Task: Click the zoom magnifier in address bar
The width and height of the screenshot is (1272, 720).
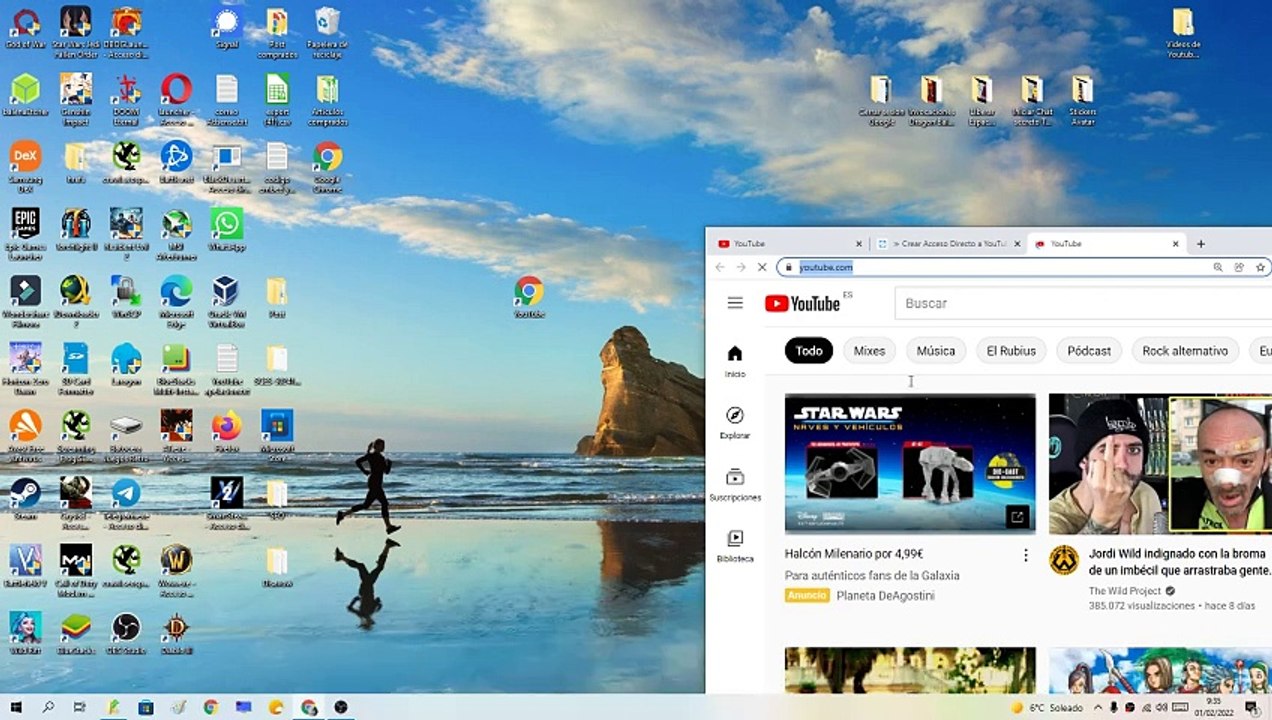Action: coord(1217,267)
